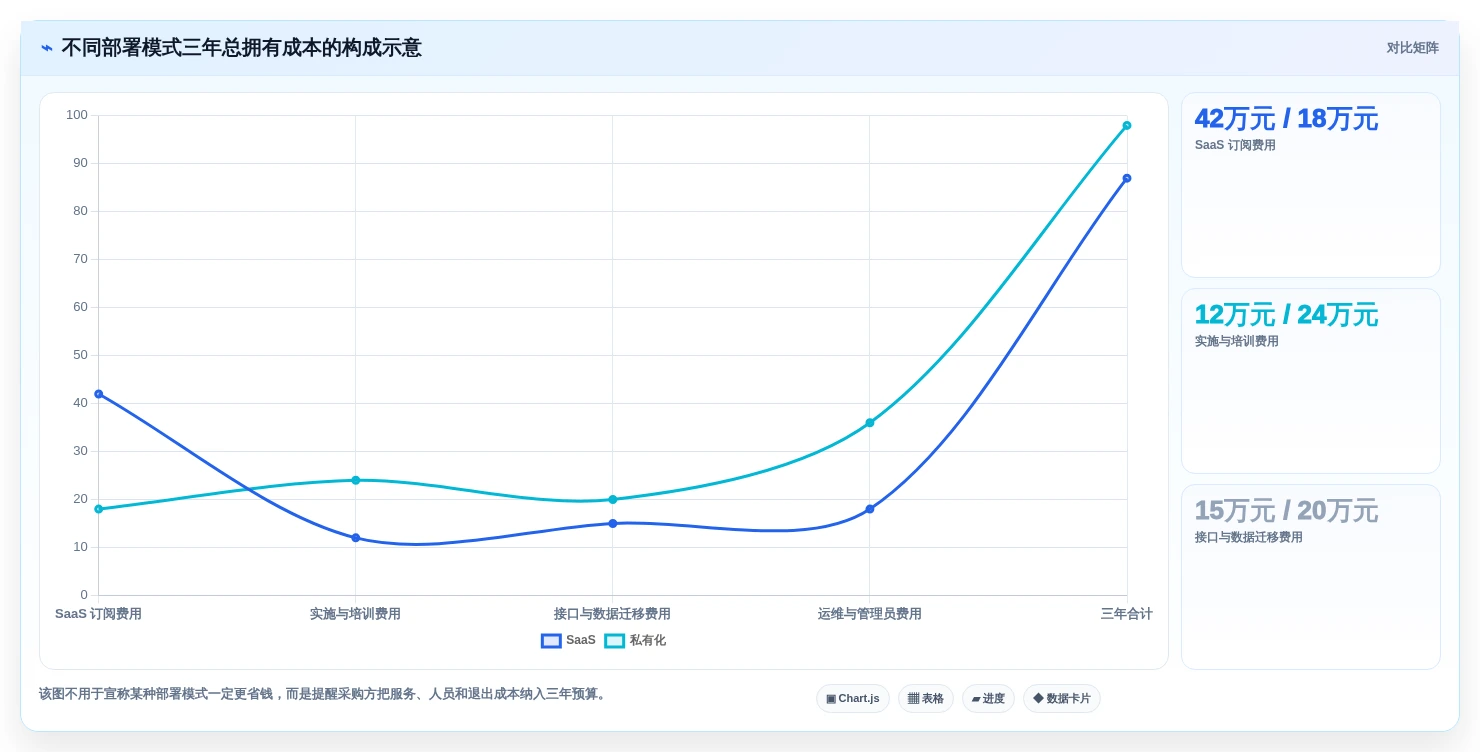Click the SaaS point at 三年合计
This screenshot has height=752, width=1480.
coord(1126,178)
